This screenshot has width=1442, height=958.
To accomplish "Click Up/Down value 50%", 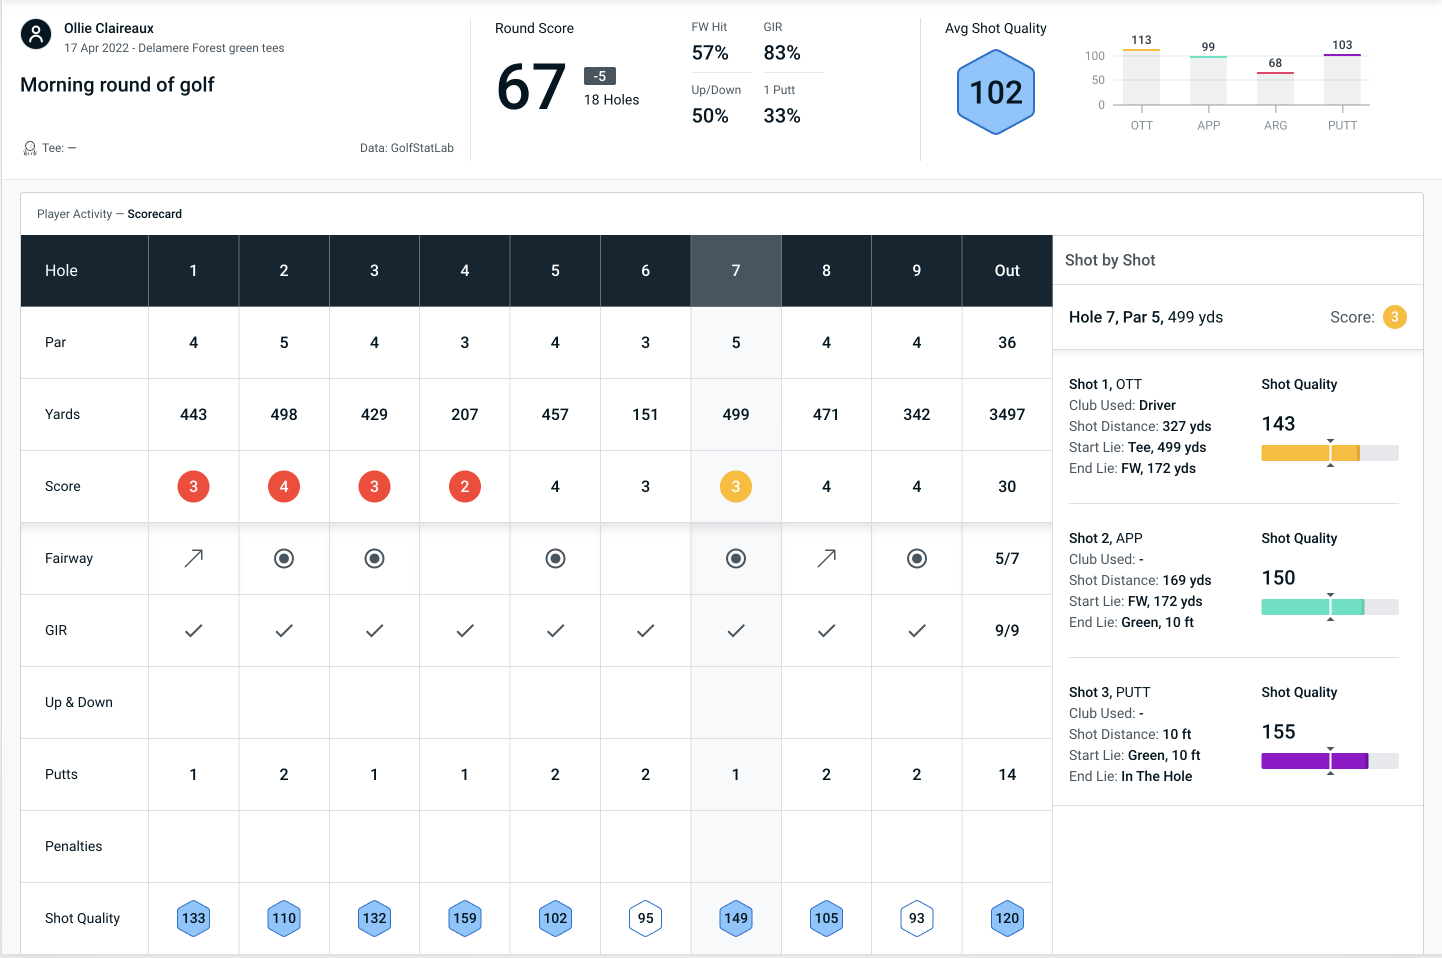I will click(x=710, y=116).
